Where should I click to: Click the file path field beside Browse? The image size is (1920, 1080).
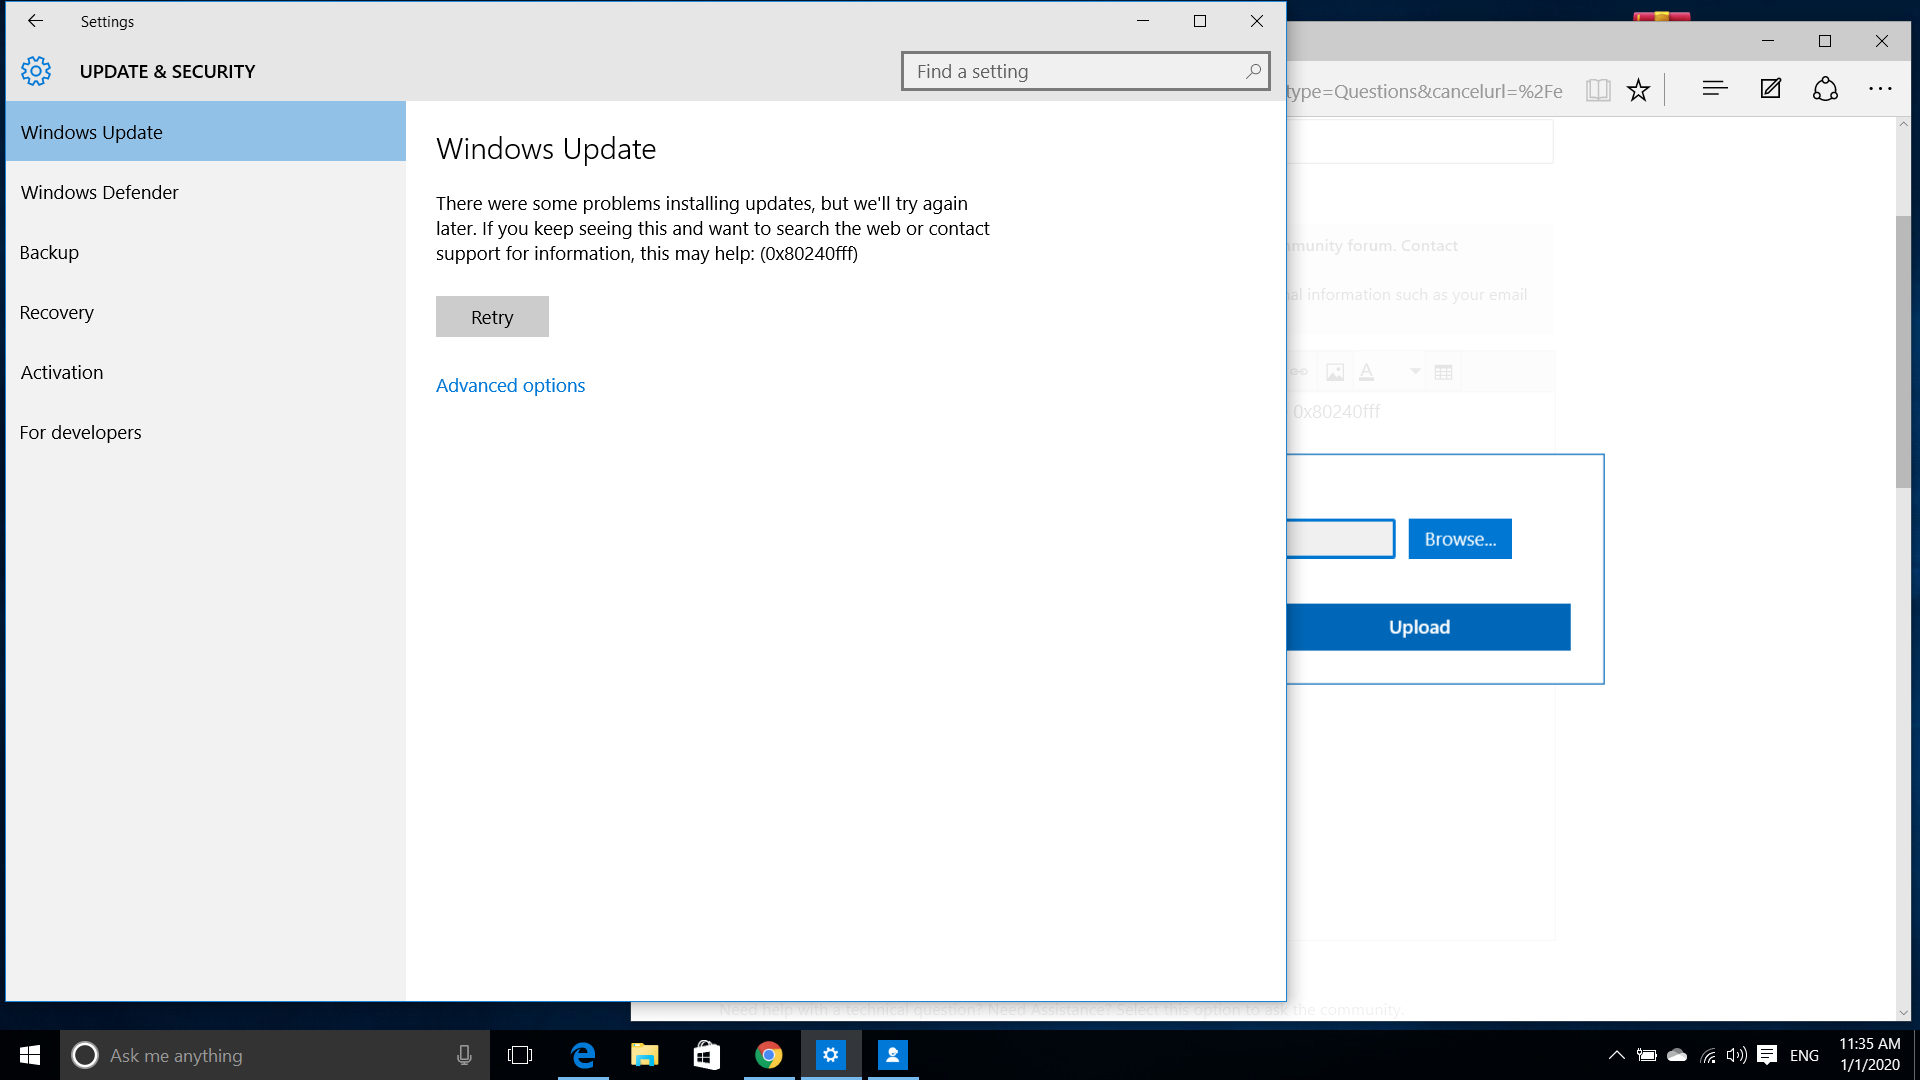tap(1340, 539)
